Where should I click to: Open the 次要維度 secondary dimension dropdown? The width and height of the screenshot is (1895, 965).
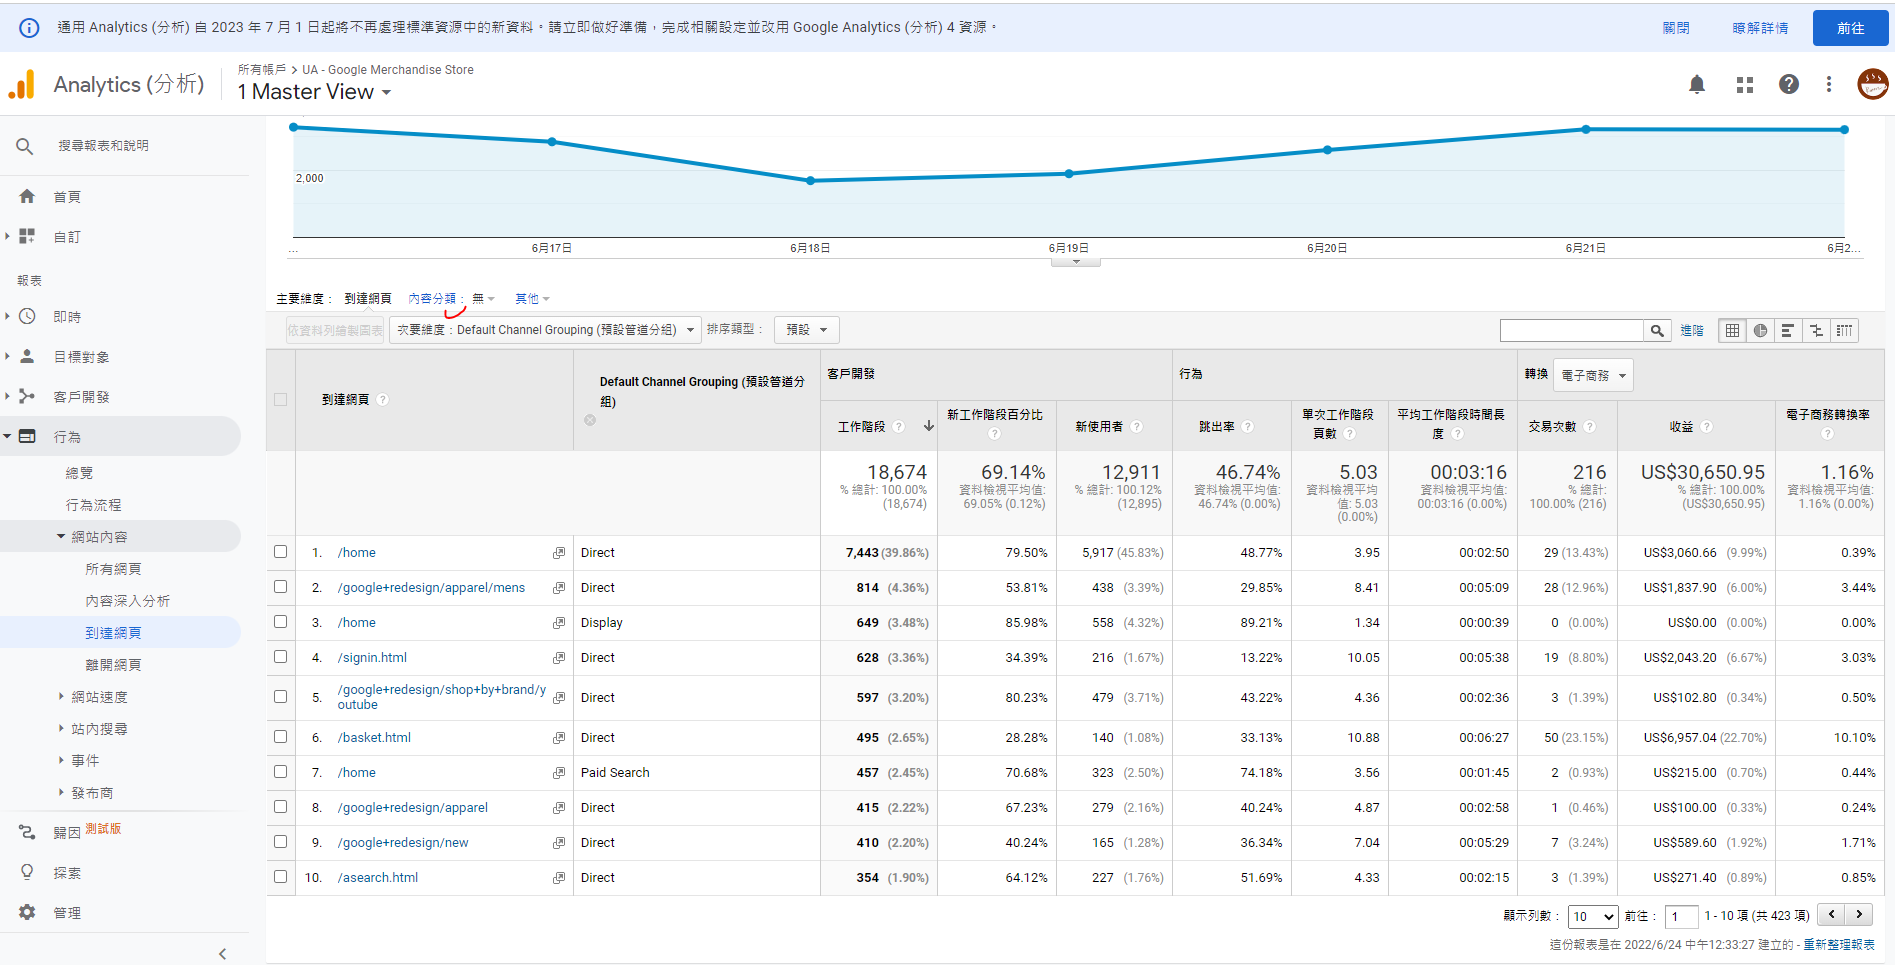pos(545,330)
